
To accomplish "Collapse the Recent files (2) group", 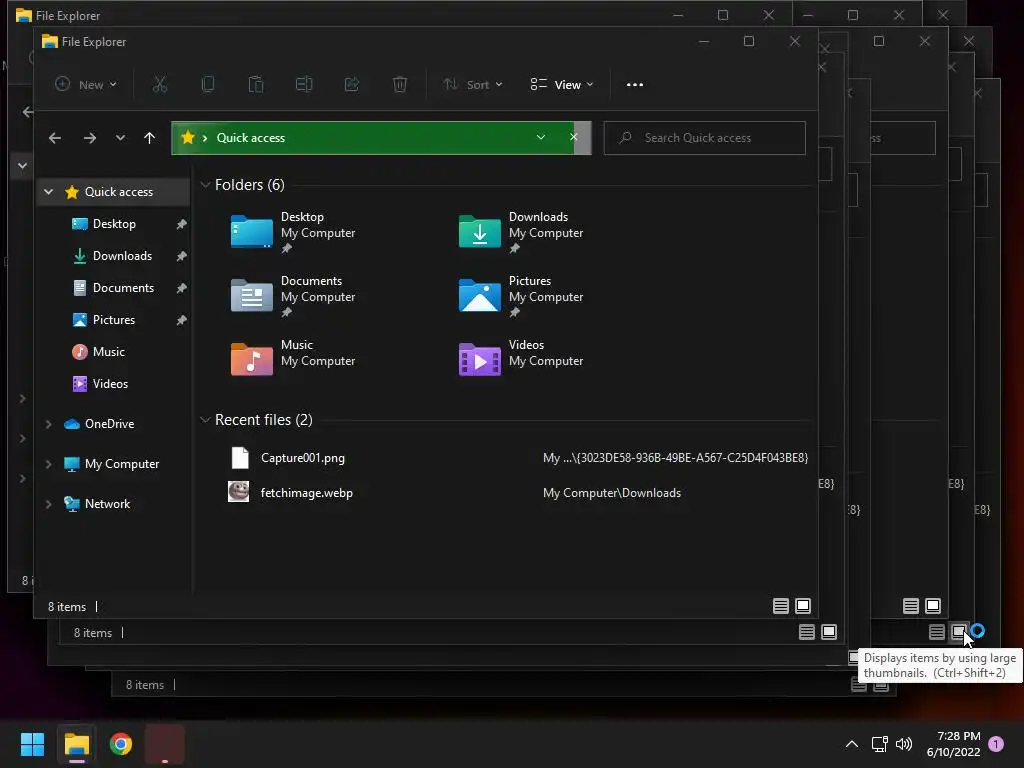I will [x=205, y=420].
